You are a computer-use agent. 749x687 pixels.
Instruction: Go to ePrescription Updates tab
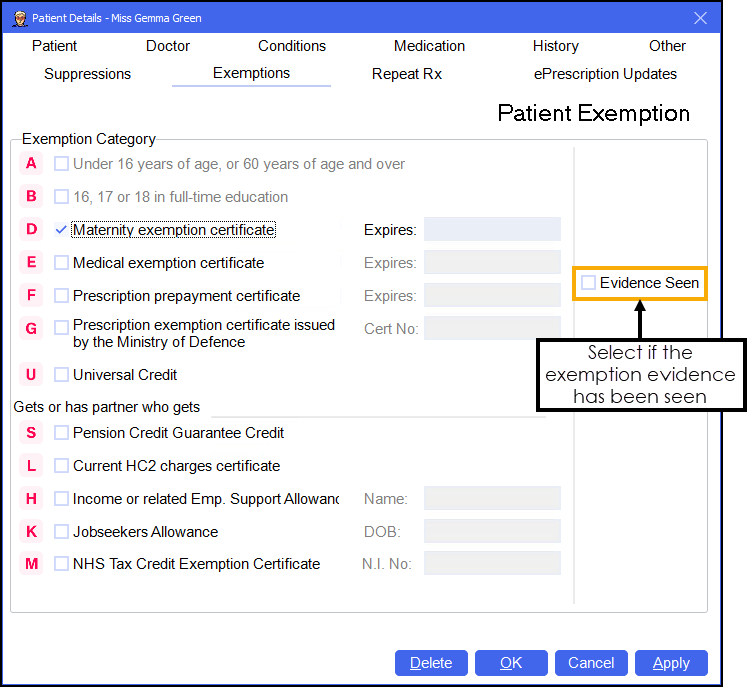pos(605,74)
